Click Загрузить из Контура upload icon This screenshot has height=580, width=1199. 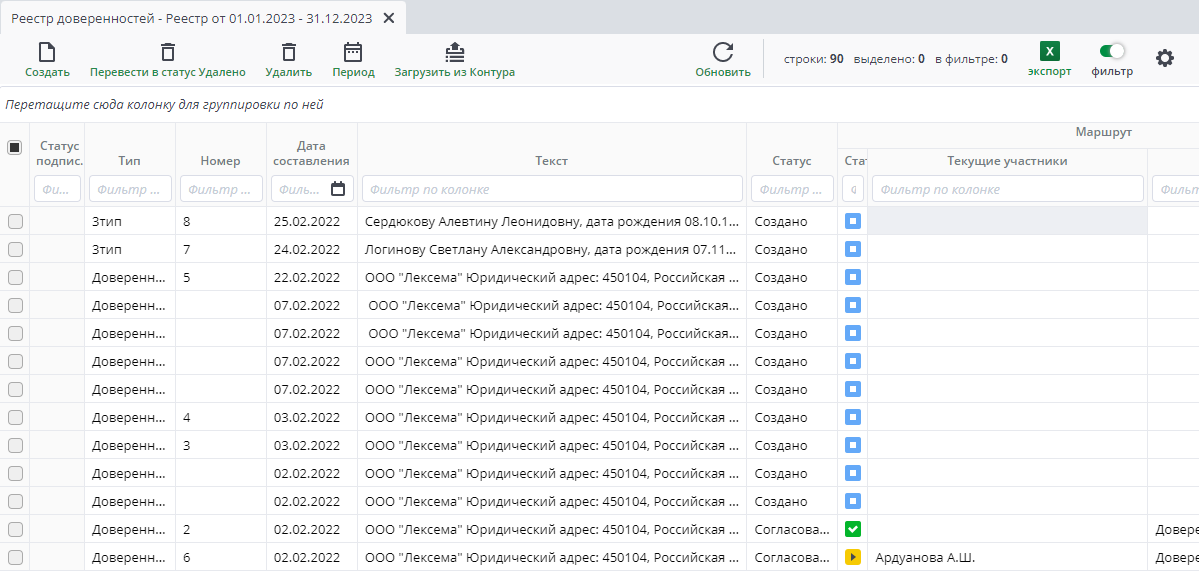pyautogui.click(x=455, y=52)
